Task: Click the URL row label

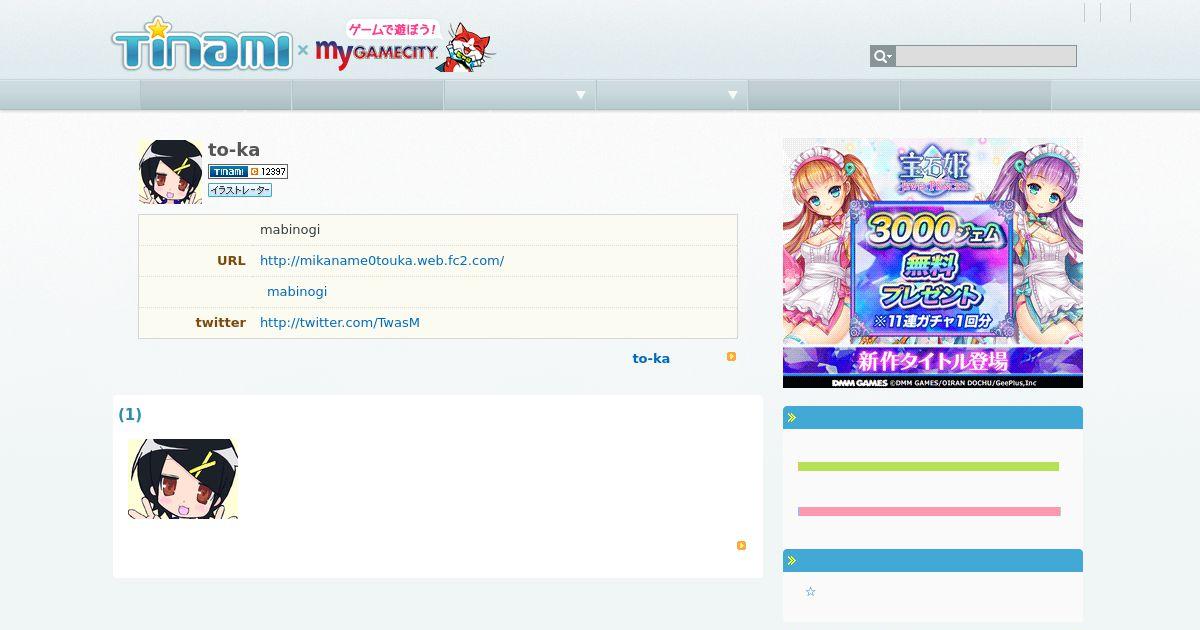Action: click(231, 261)
